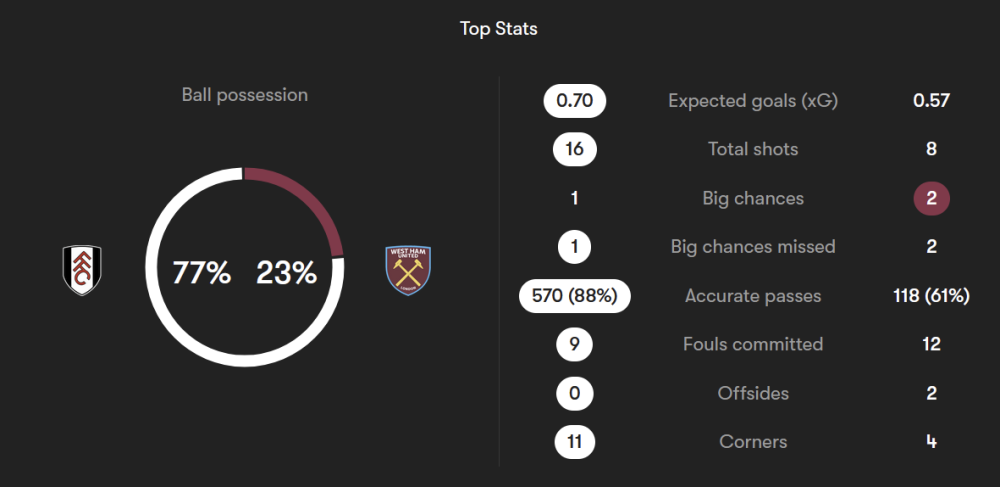
Task: Click the Top Stats heading
Action: click(x=498, y=29)
